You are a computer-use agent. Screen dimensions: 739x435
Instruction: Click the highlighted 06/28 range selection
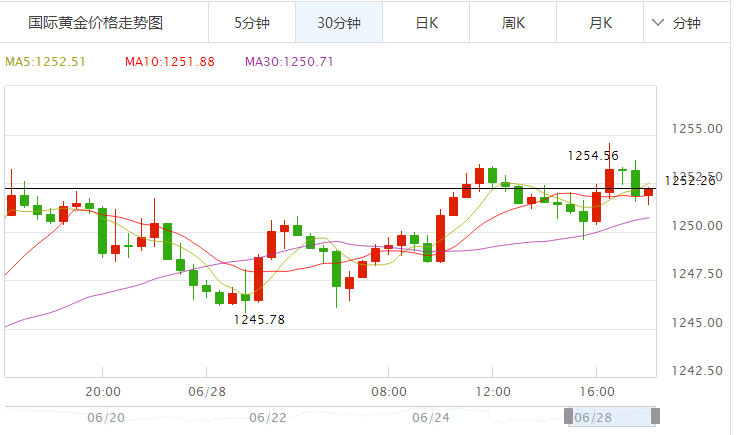point(612,416)
